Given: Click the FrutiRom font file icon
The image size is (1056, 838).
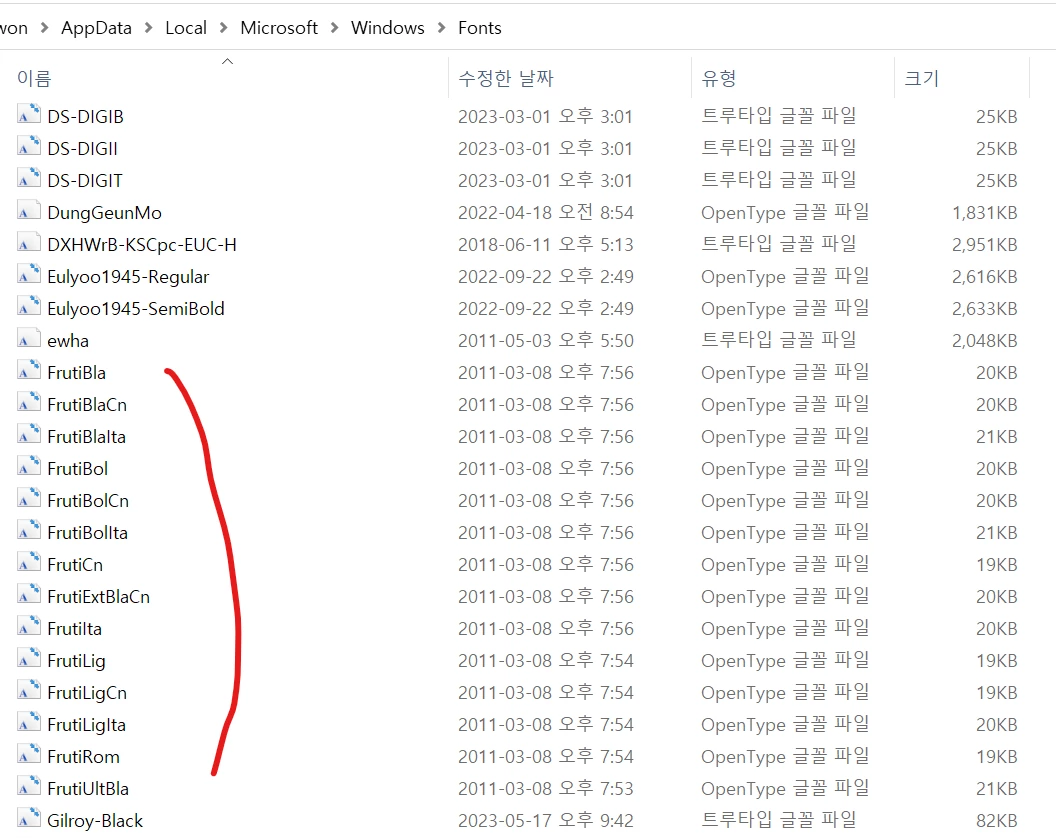Looking at the screenshot, I should 28,754.
